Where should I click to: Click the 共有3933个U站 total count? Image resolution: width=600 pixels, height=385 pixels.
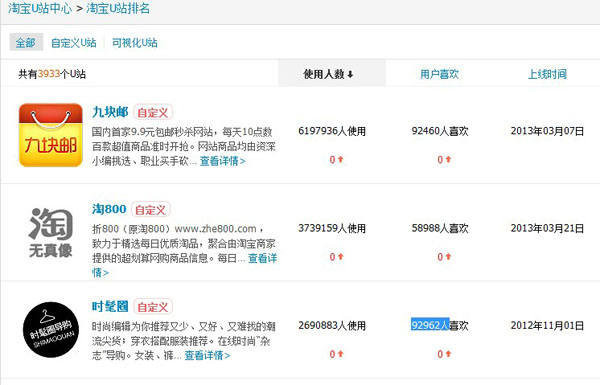pyautogui.click(x=52, y=74)
